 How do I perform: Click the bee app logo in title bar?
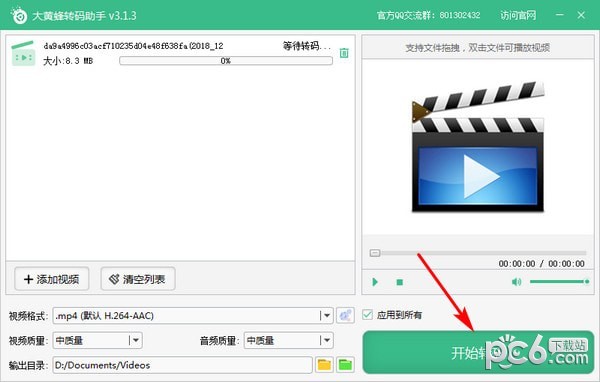tap(19, 15)
